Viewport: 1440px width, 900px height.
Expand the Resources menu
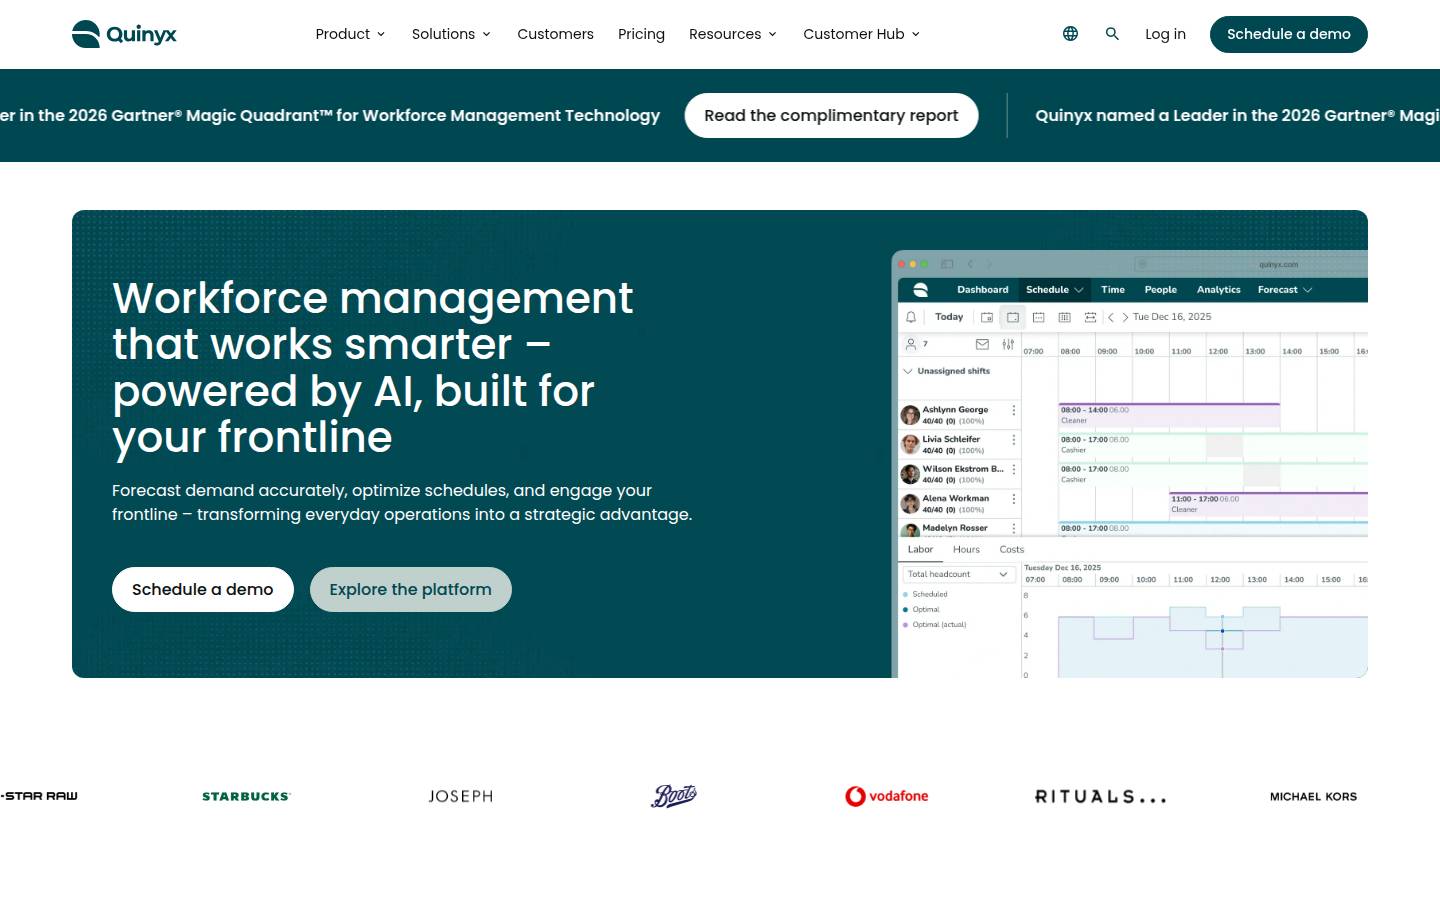coord(733,34)
